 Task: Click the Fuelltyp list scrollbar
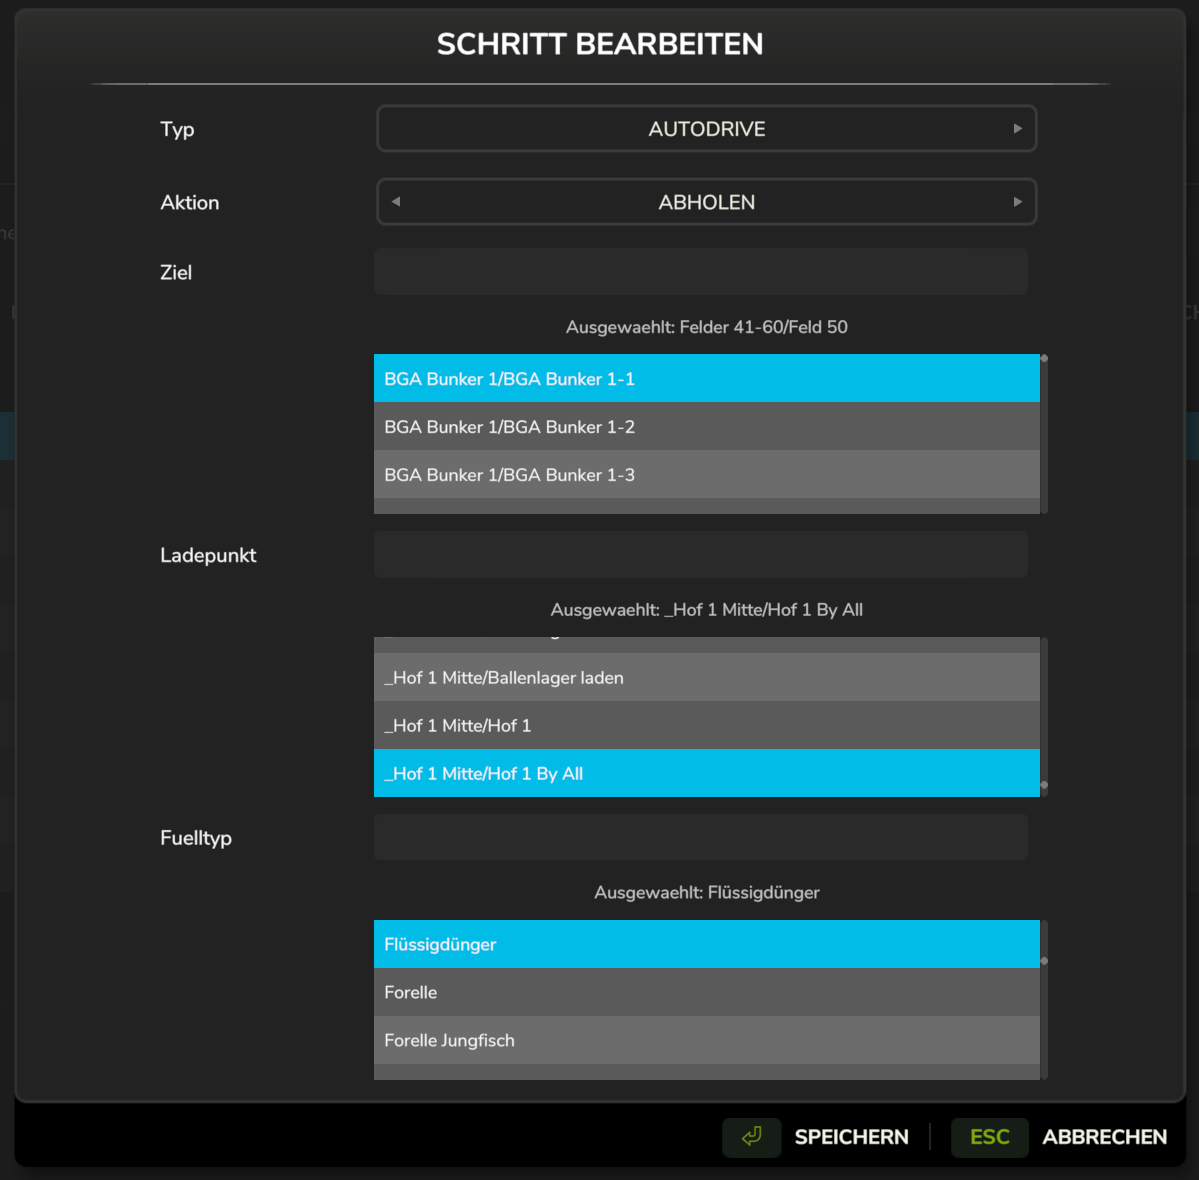point(1044,1000)
